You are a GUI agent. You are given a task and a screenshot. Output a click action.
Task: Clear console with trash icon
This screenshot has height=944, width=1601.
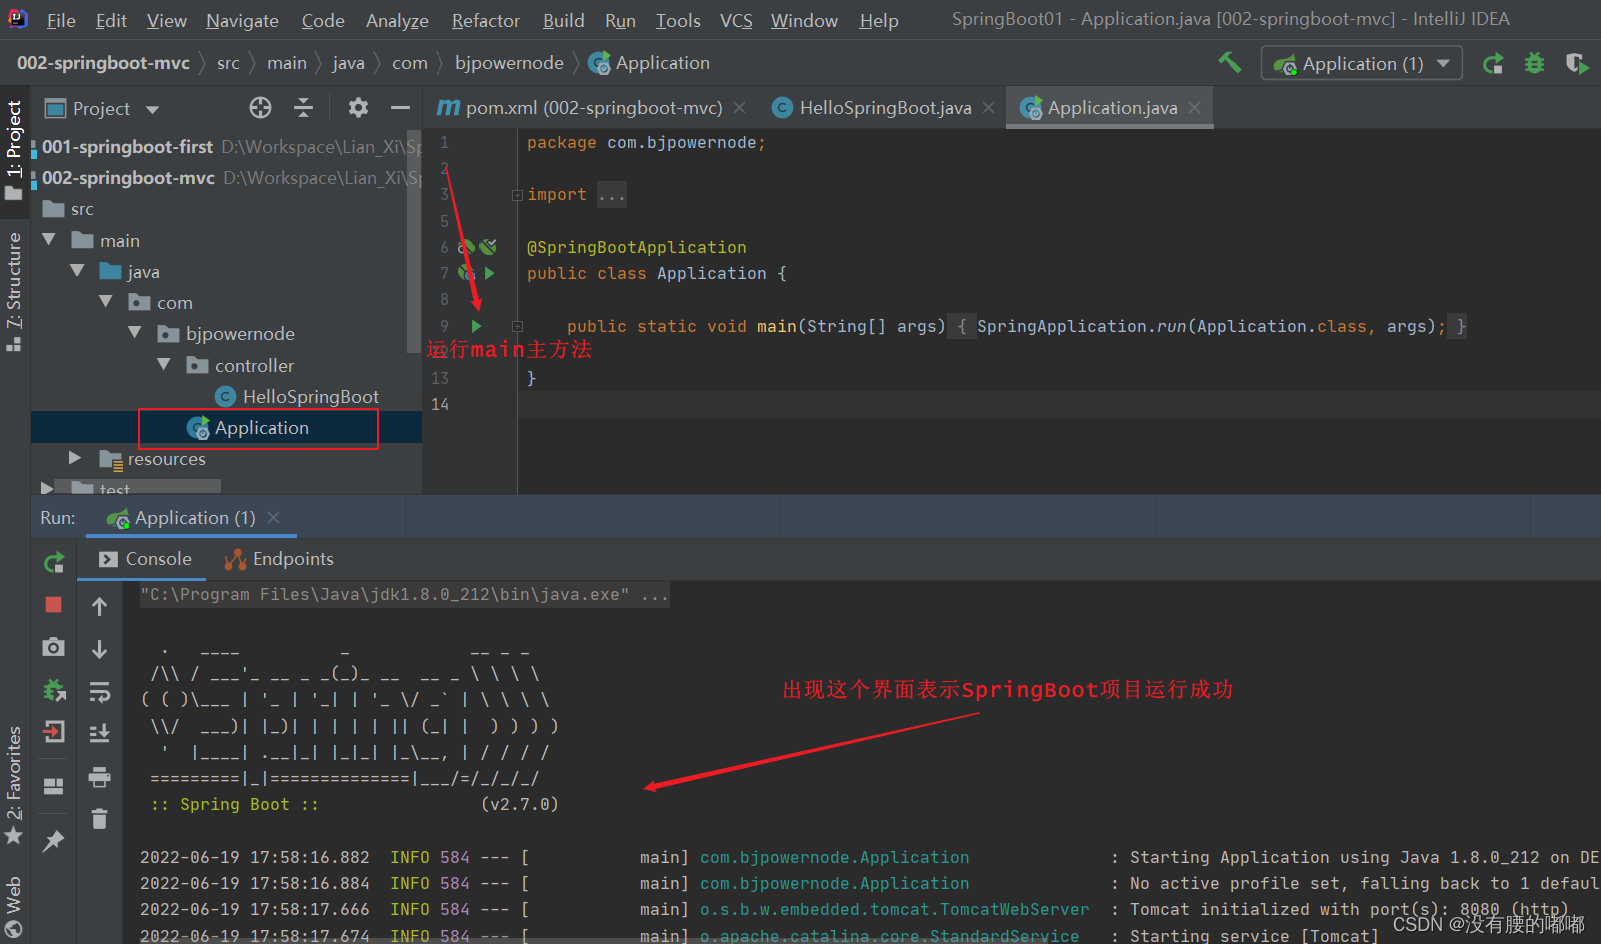point(100,819)
